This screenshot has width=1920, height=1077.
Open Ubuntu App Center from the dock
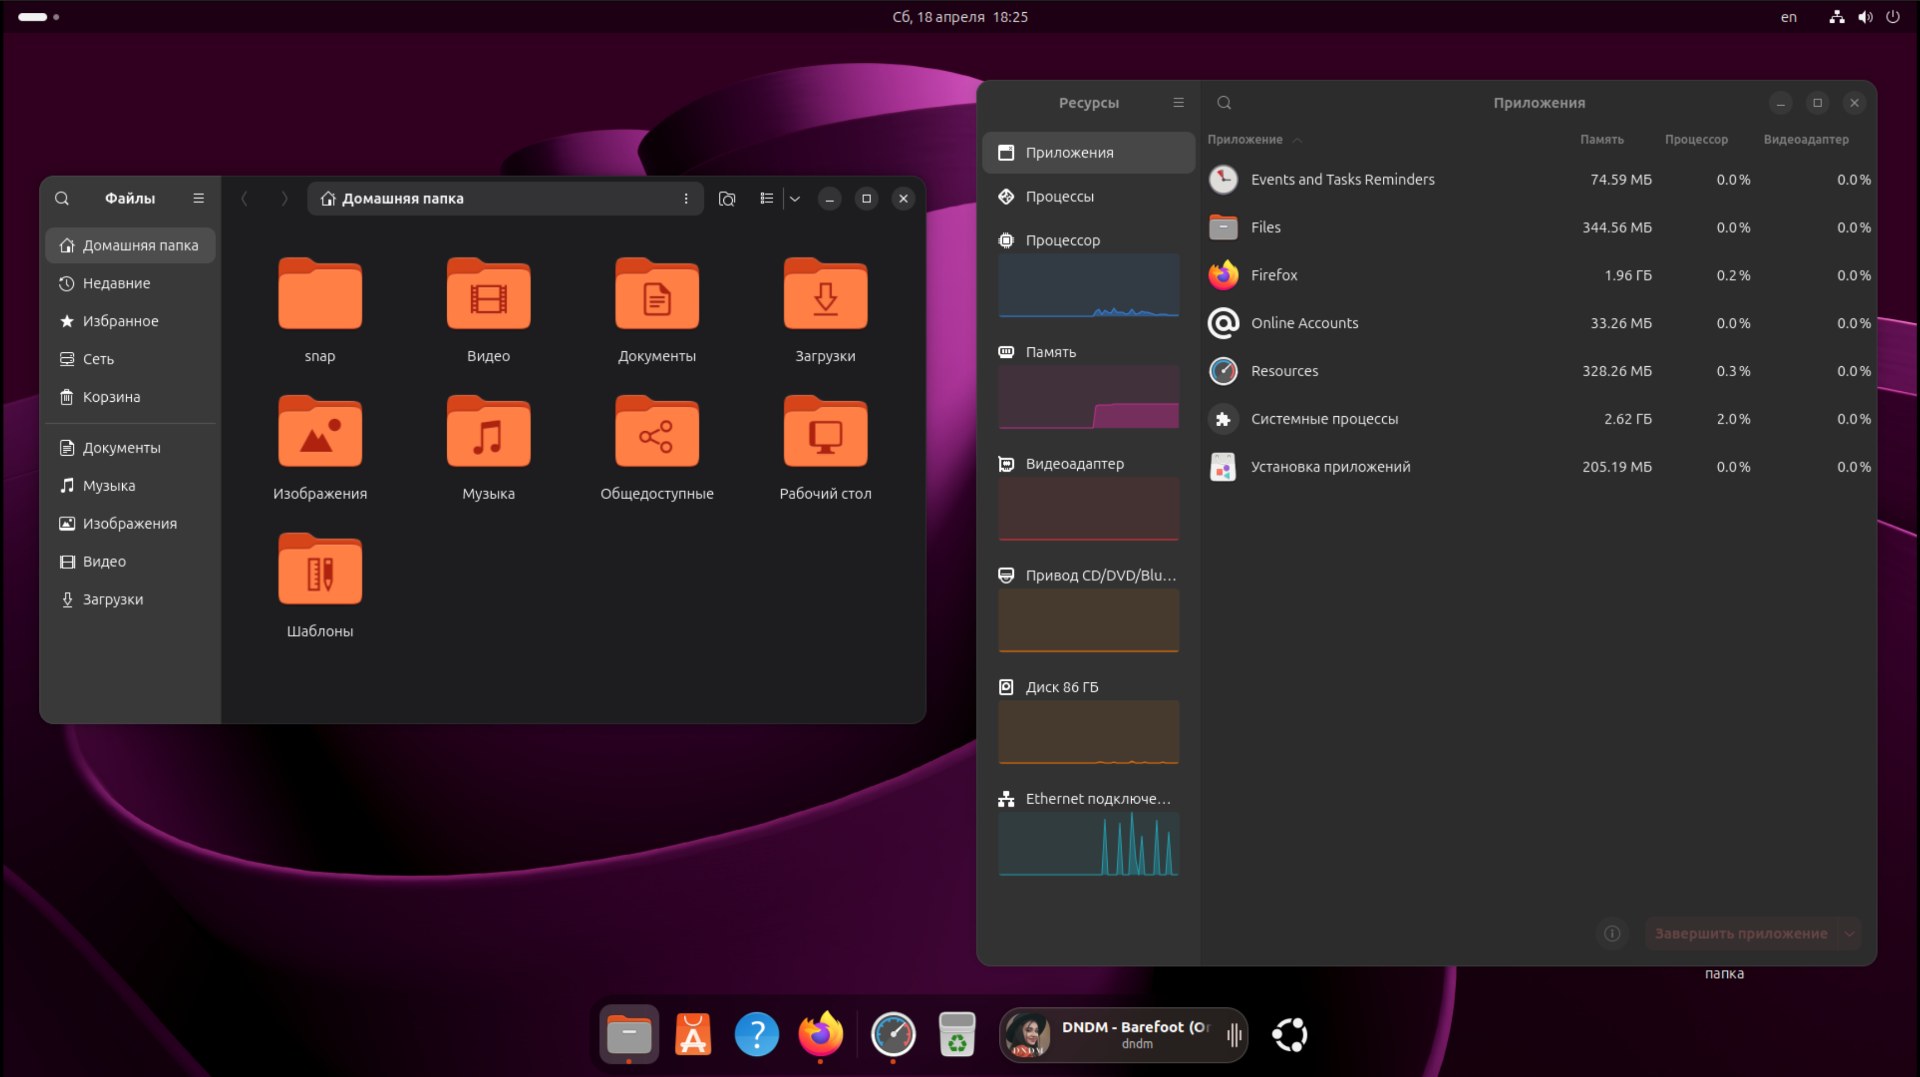(693, 1035)
